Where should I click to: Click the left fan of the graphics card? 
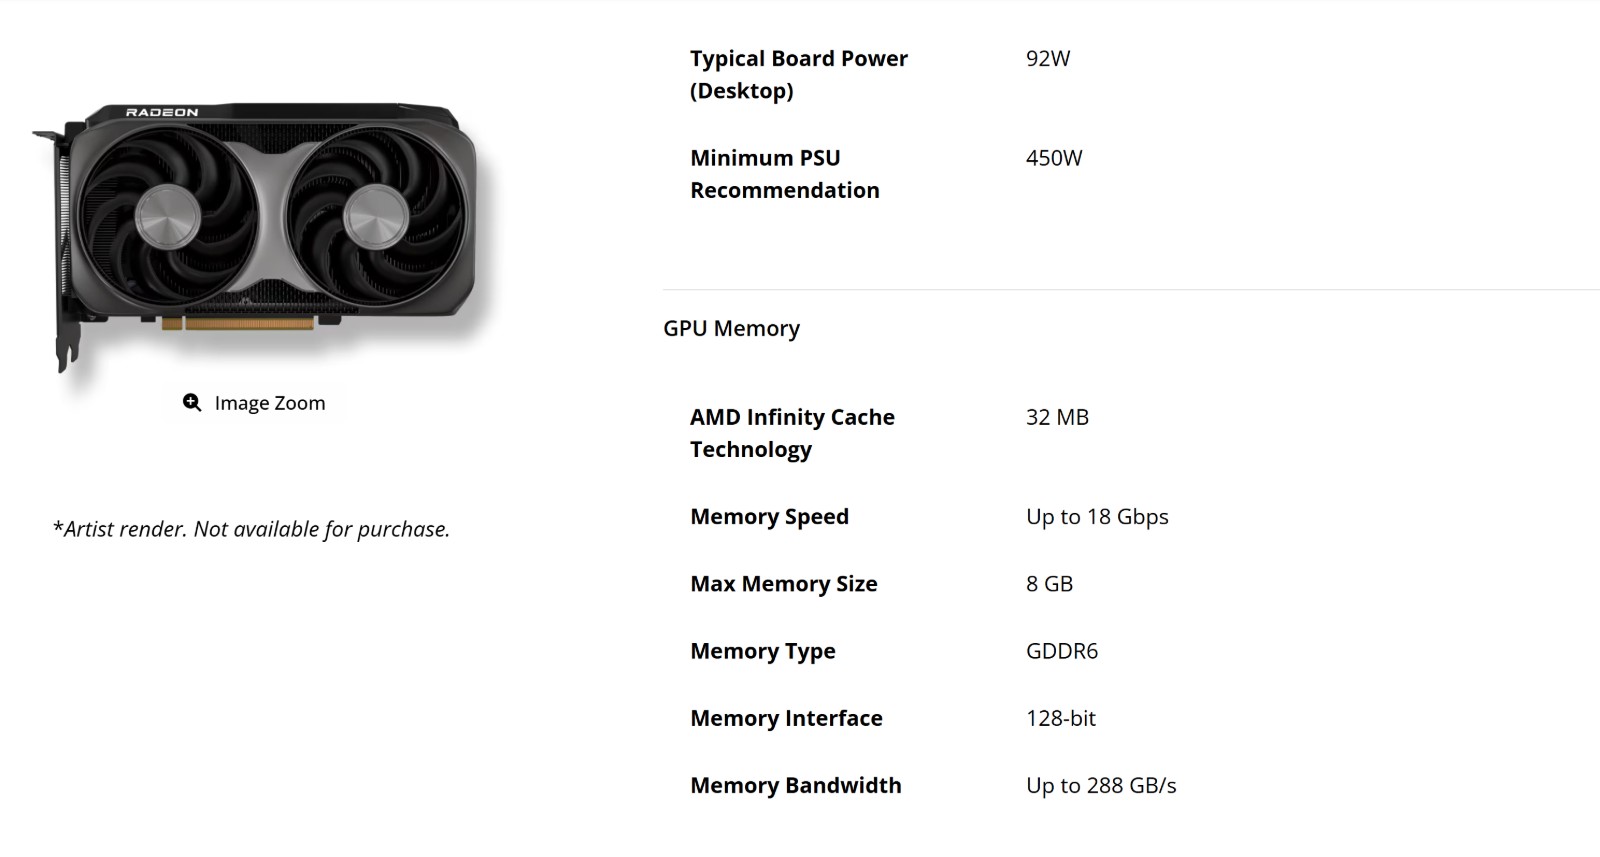(167, 215)
